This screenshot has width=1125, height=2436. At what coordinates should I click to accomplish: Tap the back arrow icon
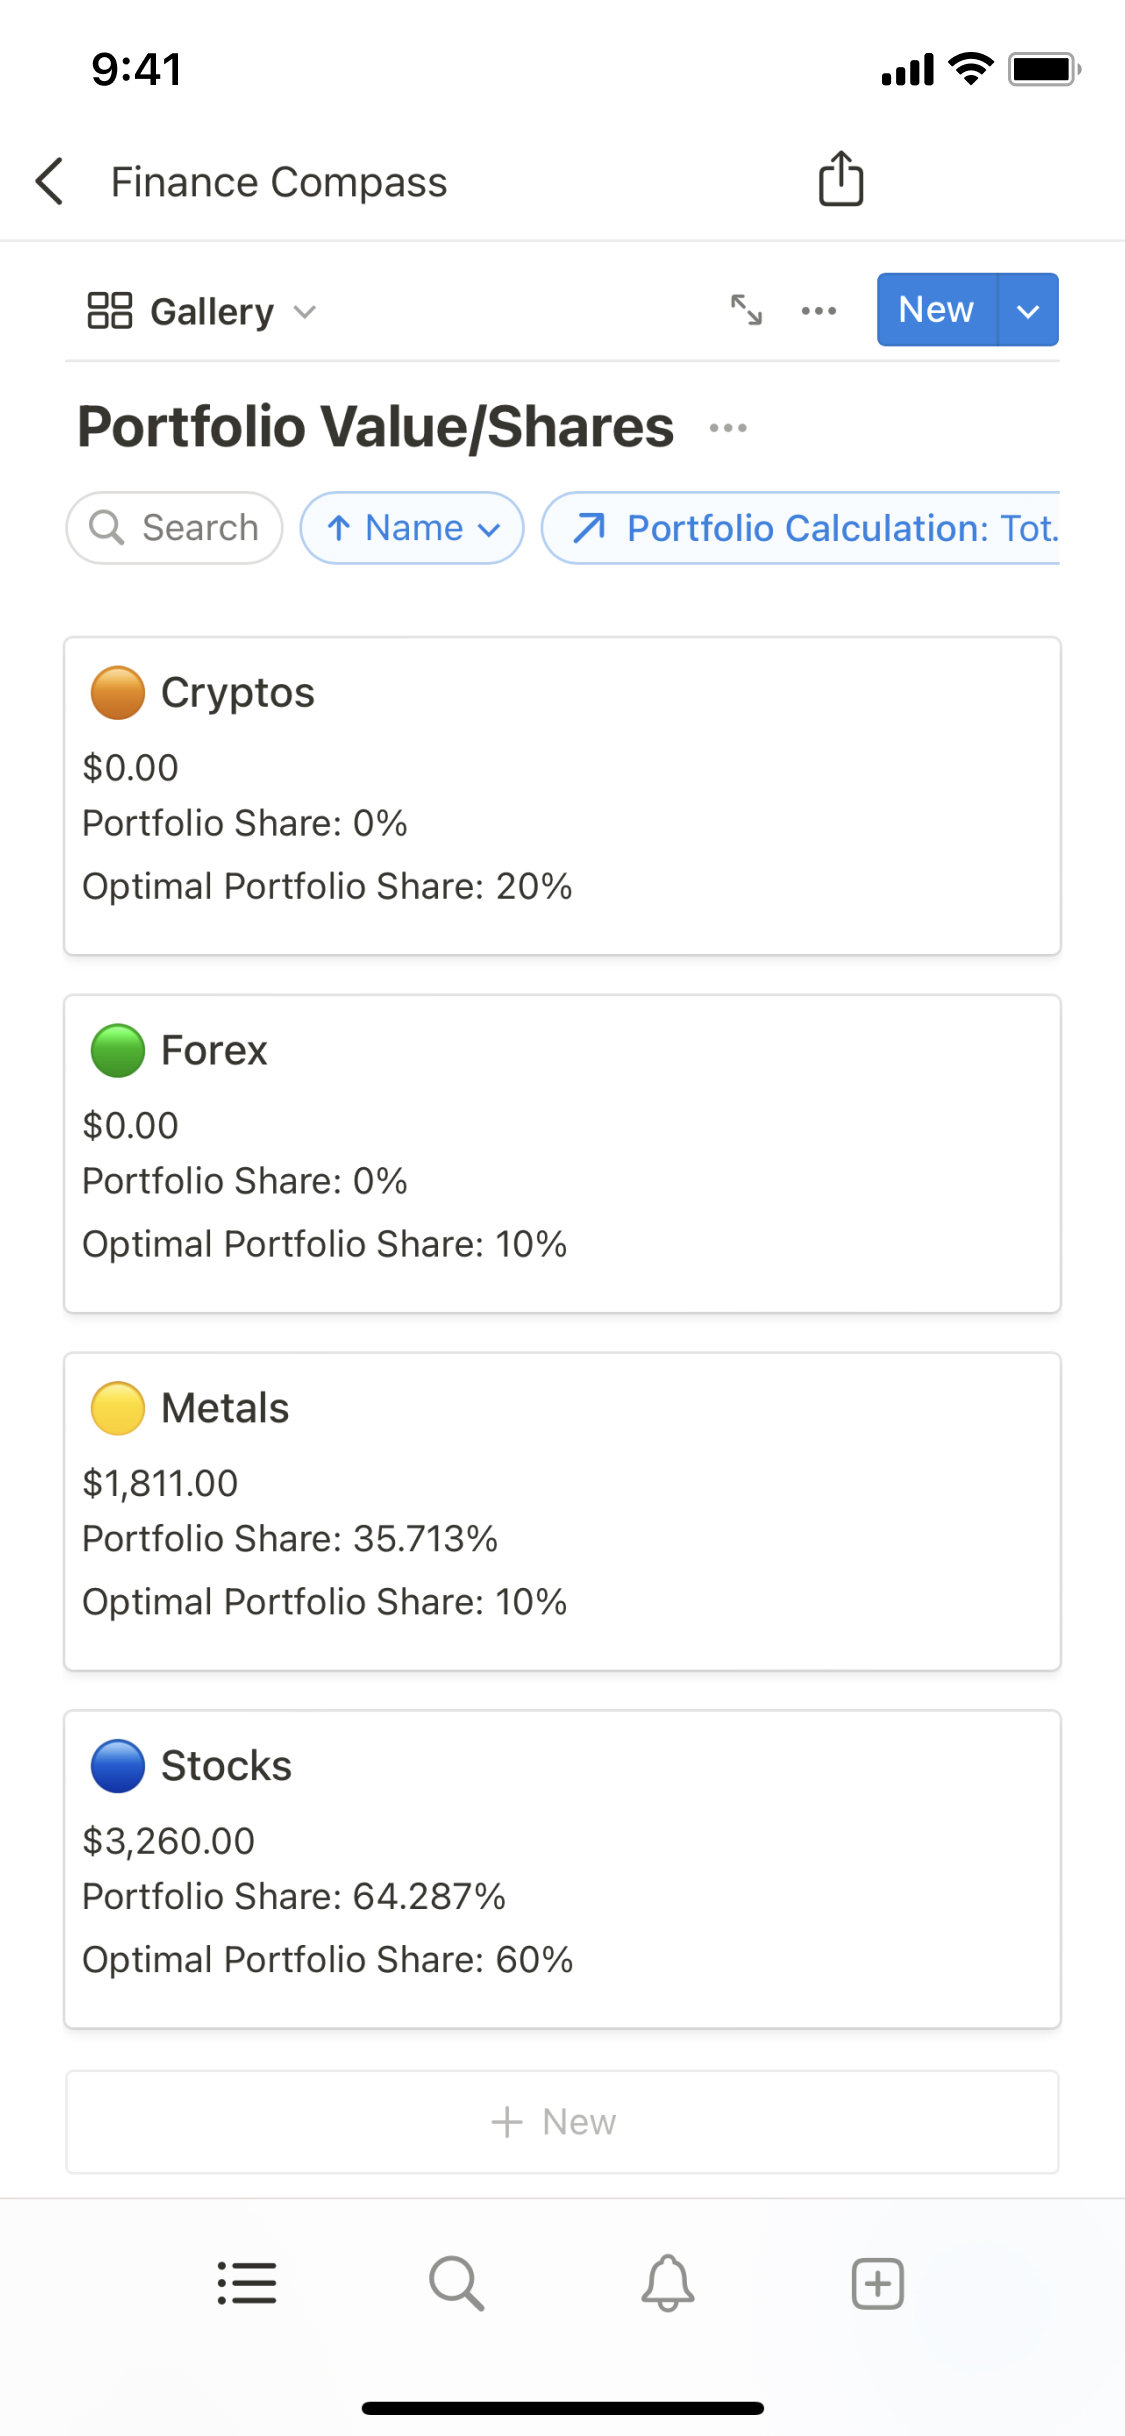coord(50,181)
